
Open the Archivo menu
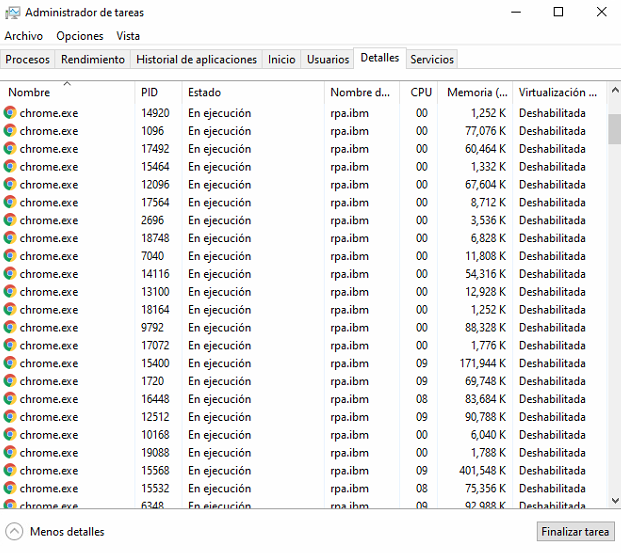23,36
